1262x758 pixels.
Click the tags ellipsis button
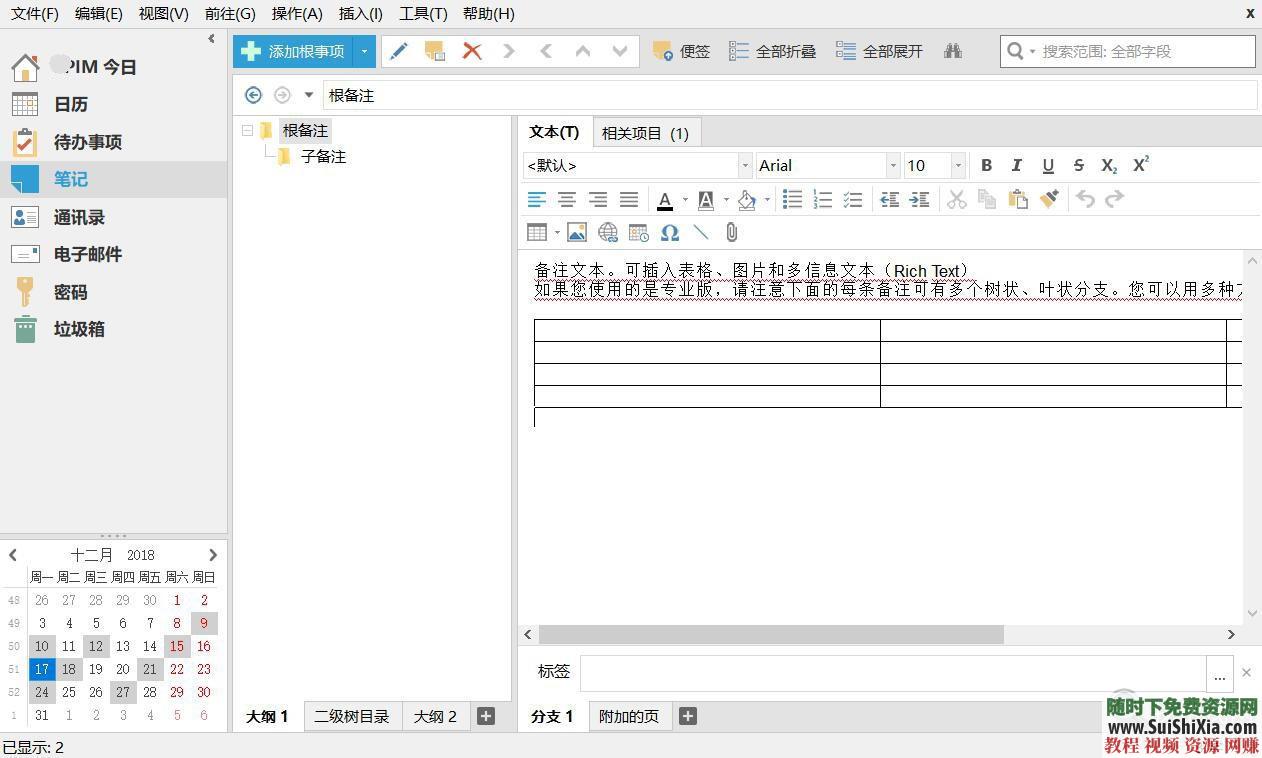coord(1220,674)
